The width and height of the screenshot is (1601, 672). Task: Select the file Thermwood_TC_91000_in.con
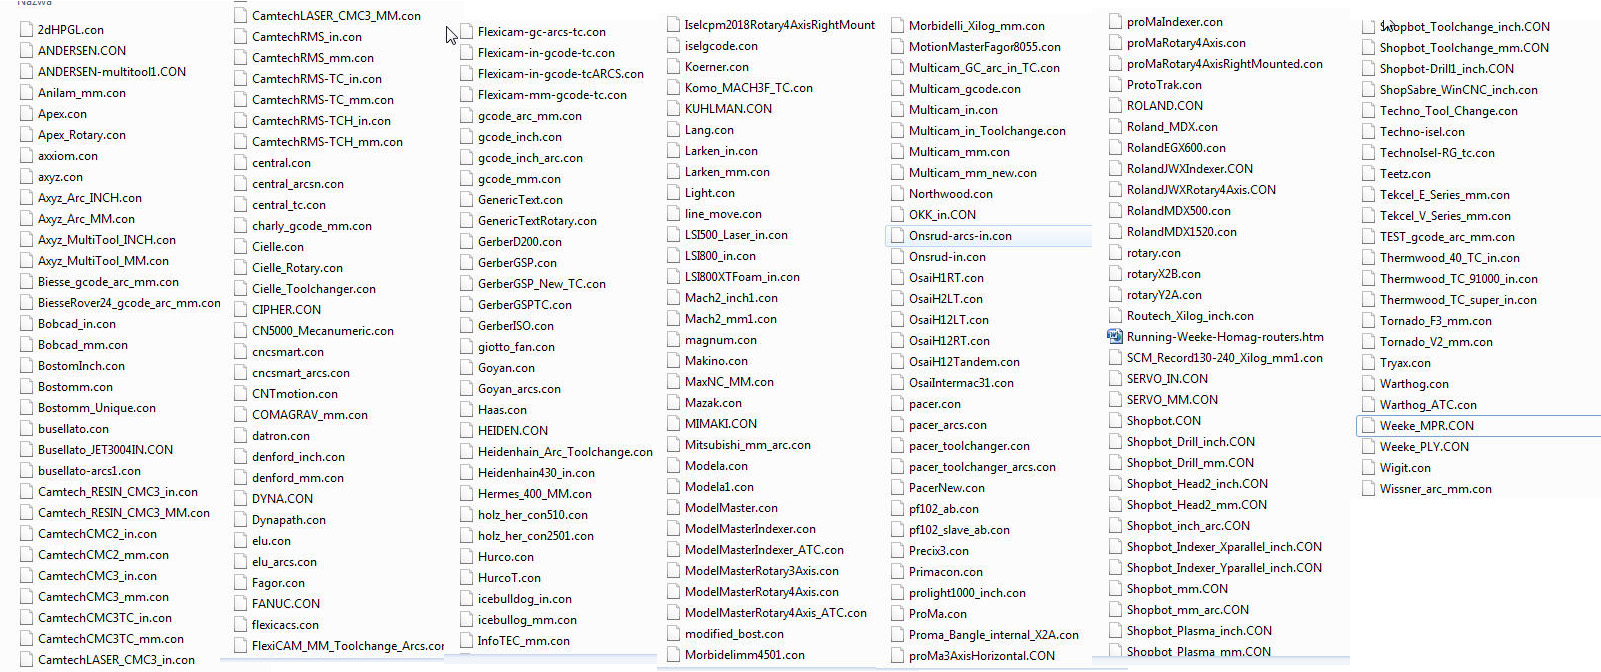(x=1459, y=279)
